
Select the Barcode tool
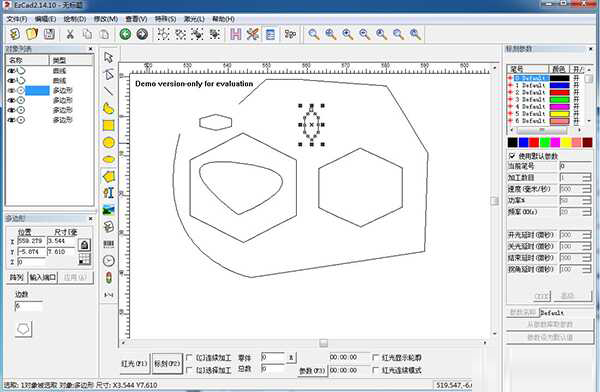[109, 244]
